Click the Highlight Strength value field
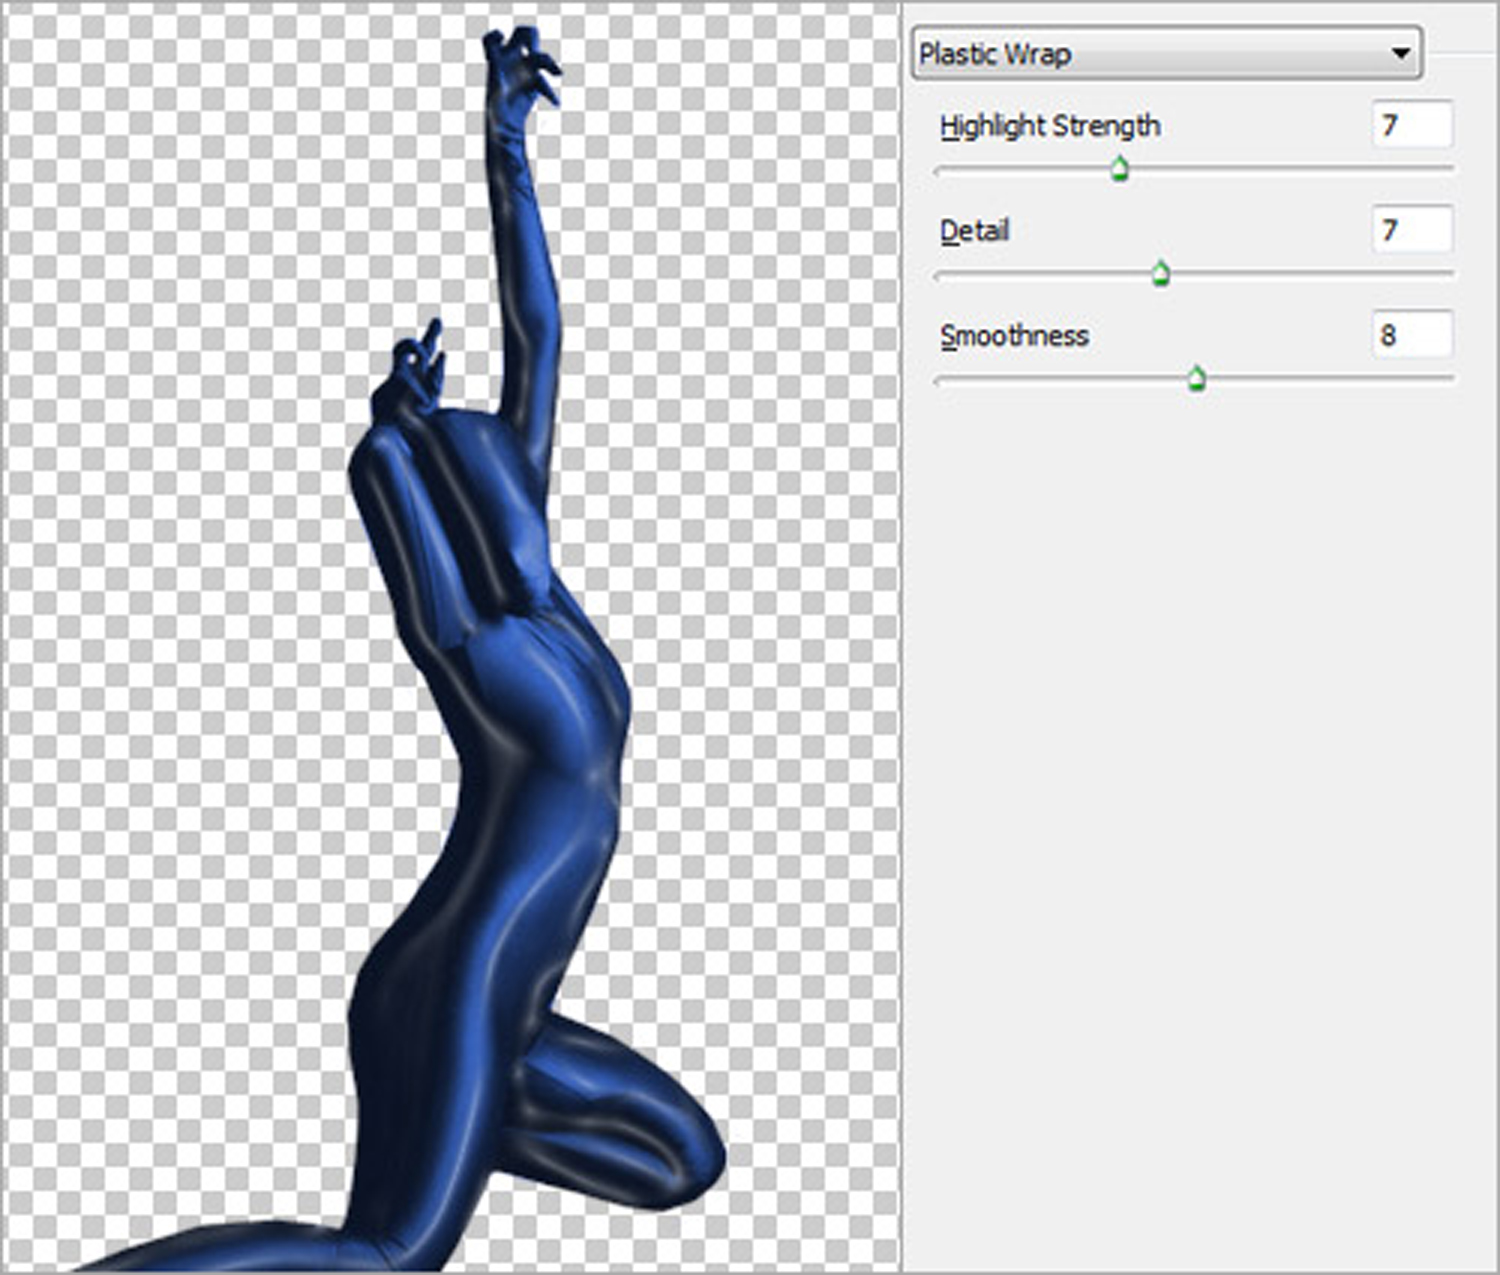This screenshot has height=1275, width=1500. tap(1411, 126)
